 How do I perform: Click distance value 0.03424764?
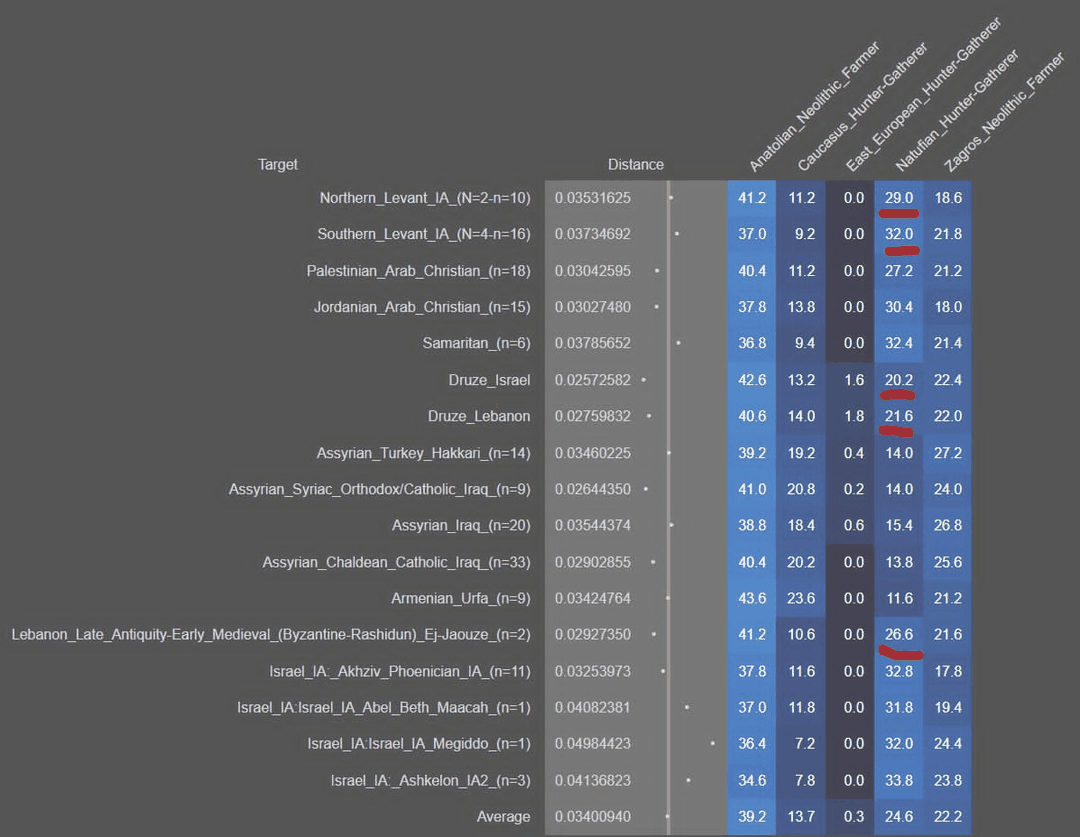point(592,599)
